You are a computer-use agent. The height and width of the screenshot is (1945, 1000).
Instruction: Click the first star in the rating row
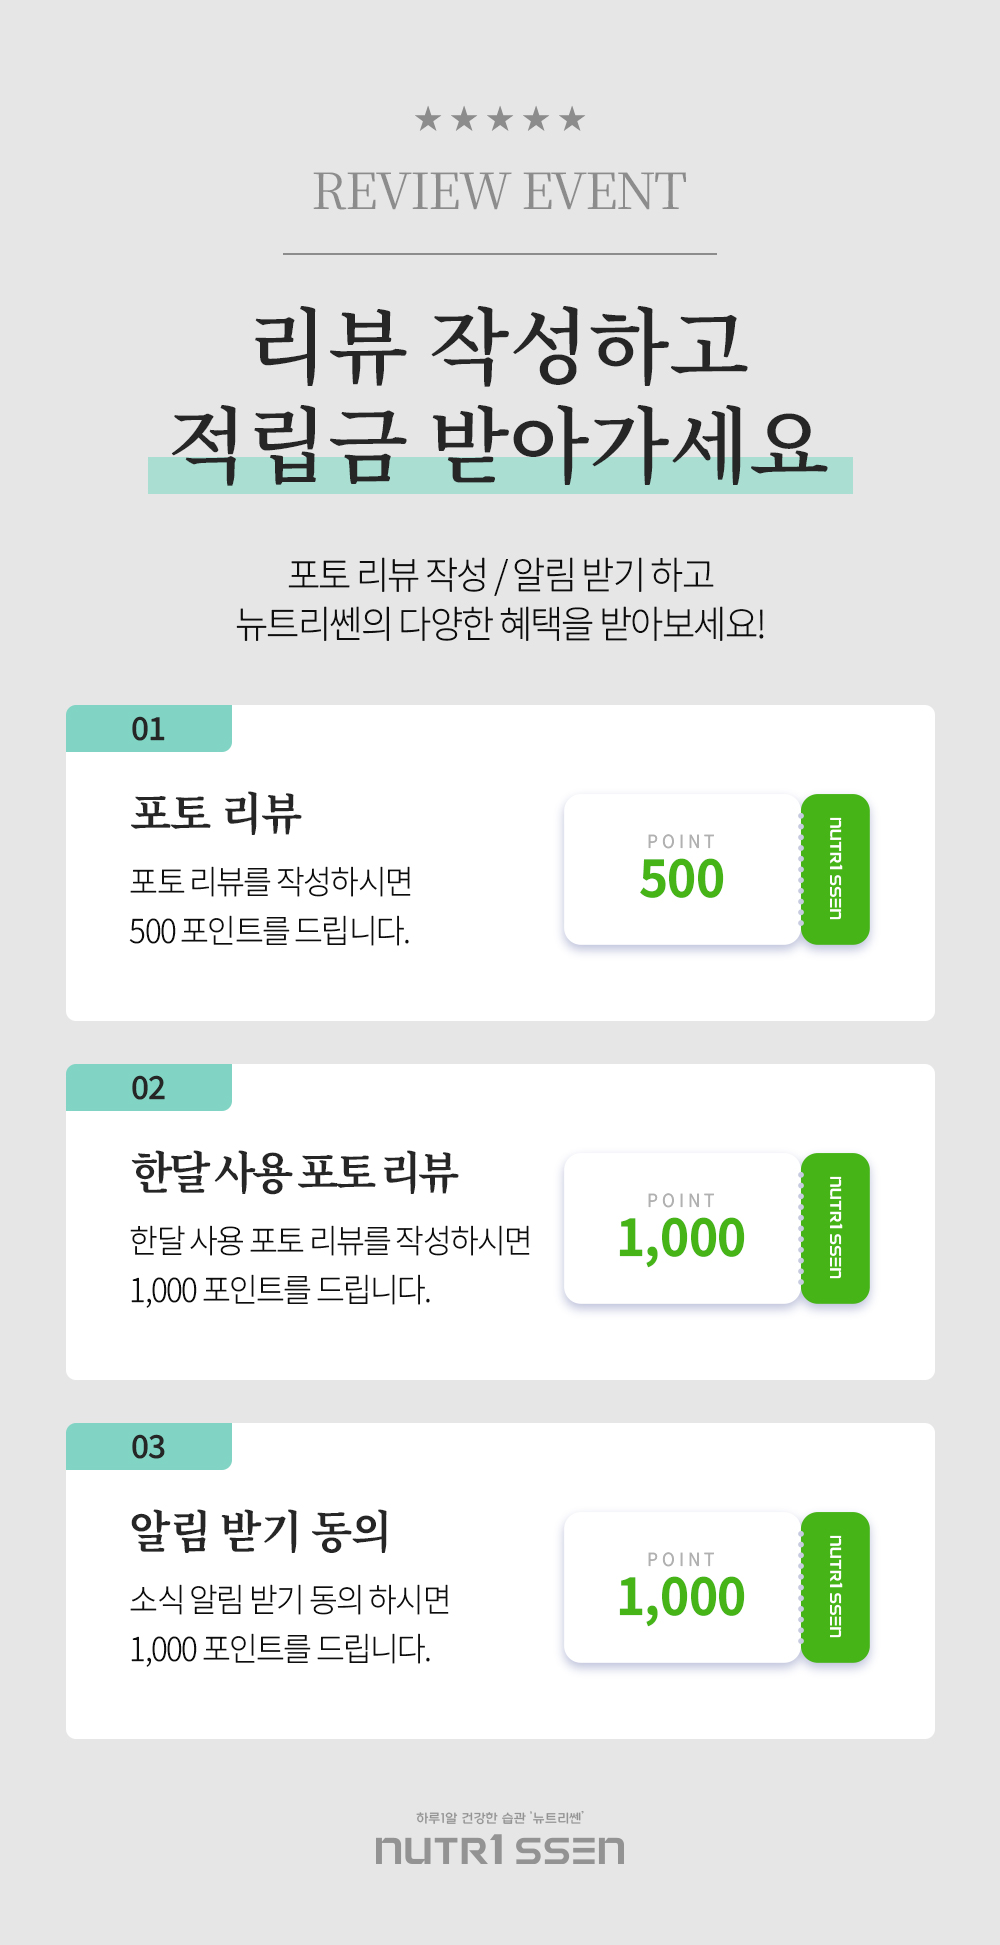[428, 120]
